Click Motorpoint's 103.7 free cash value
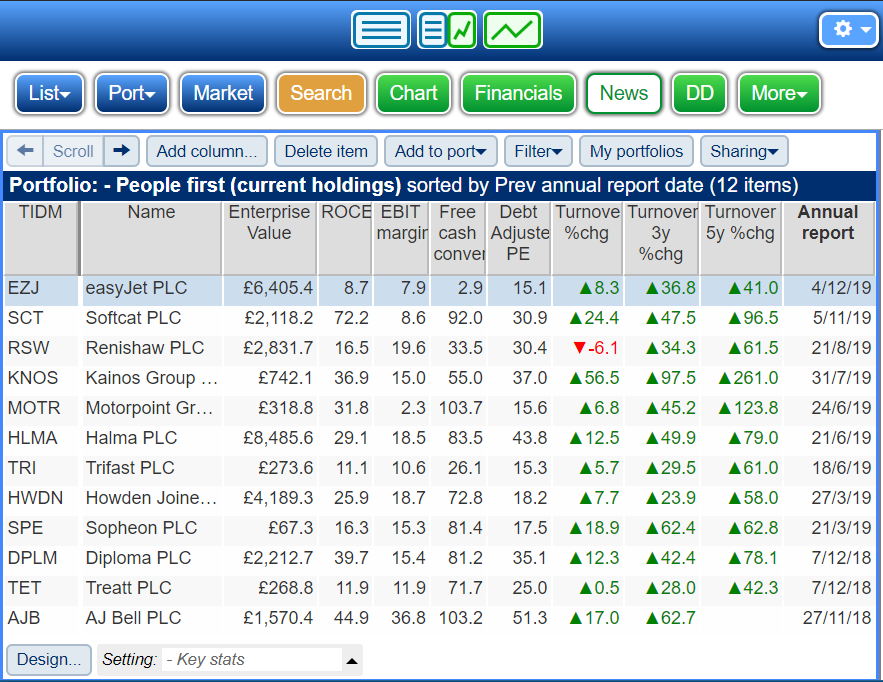The image size is (883, 682). (x=461, y=408)
